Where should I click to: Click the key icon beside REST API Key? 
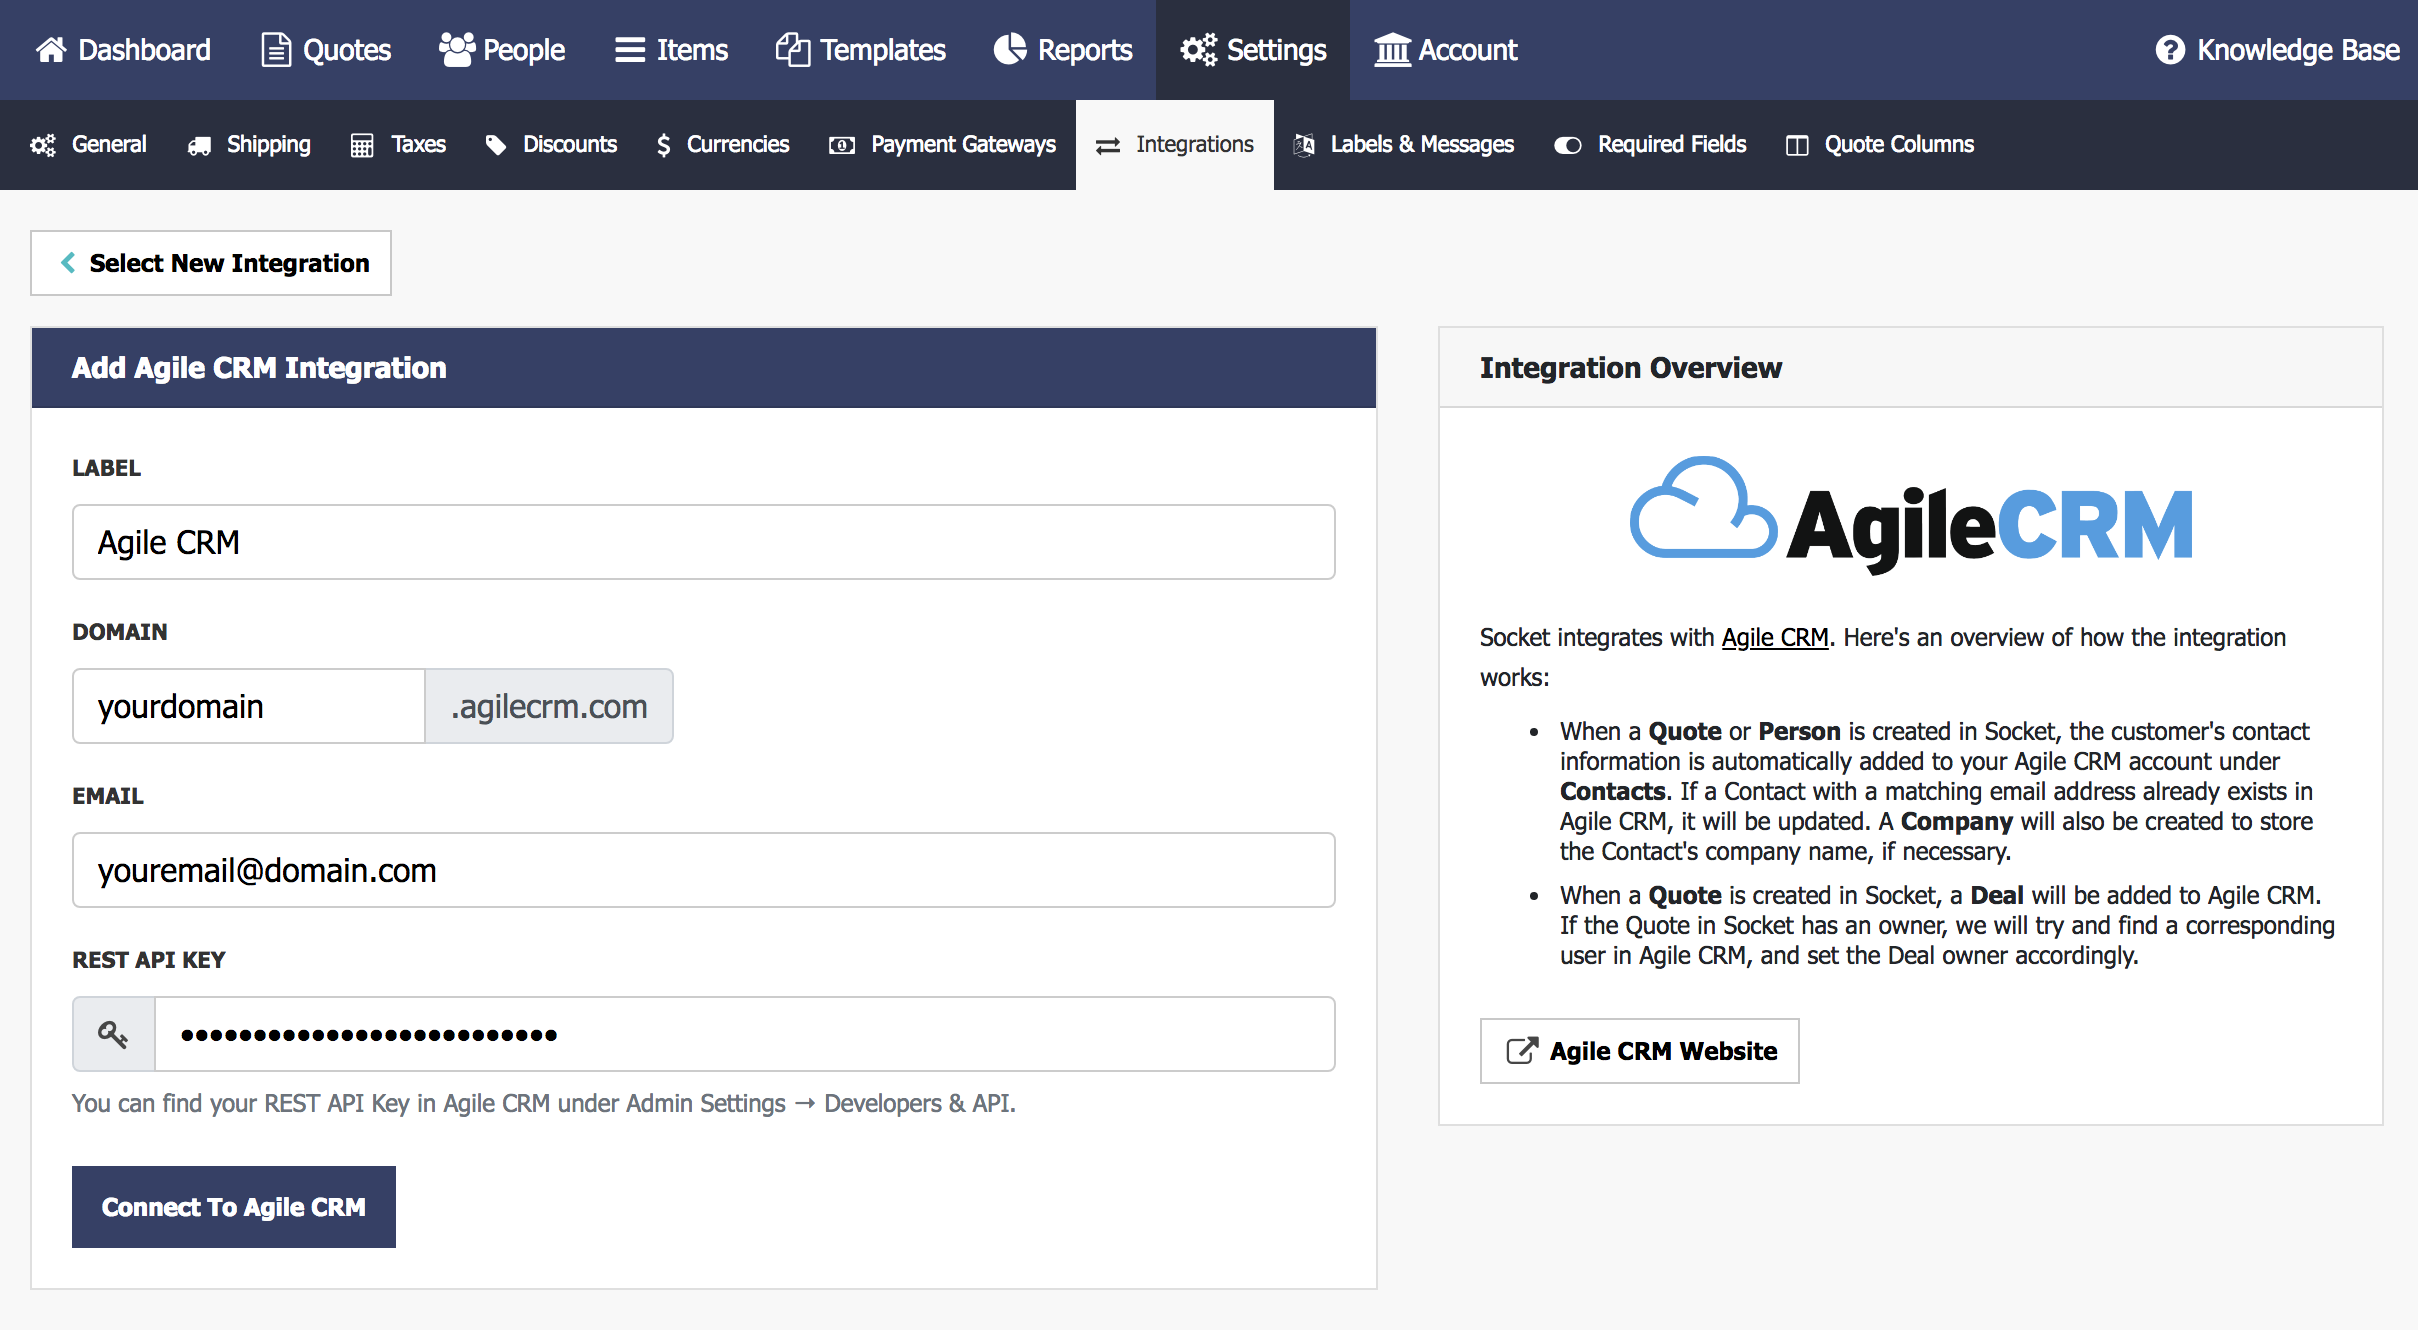tap(113, 1034)
